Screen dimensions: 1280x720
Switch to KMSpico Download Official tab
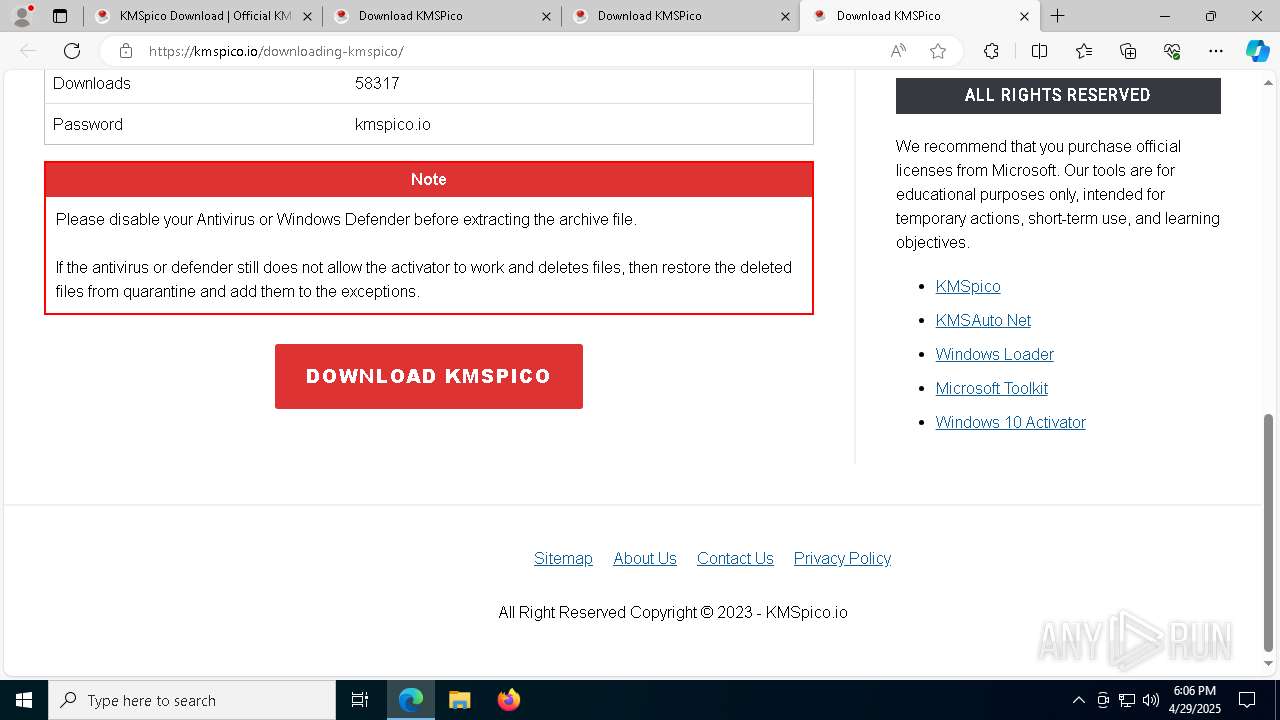tap(203, 16)
